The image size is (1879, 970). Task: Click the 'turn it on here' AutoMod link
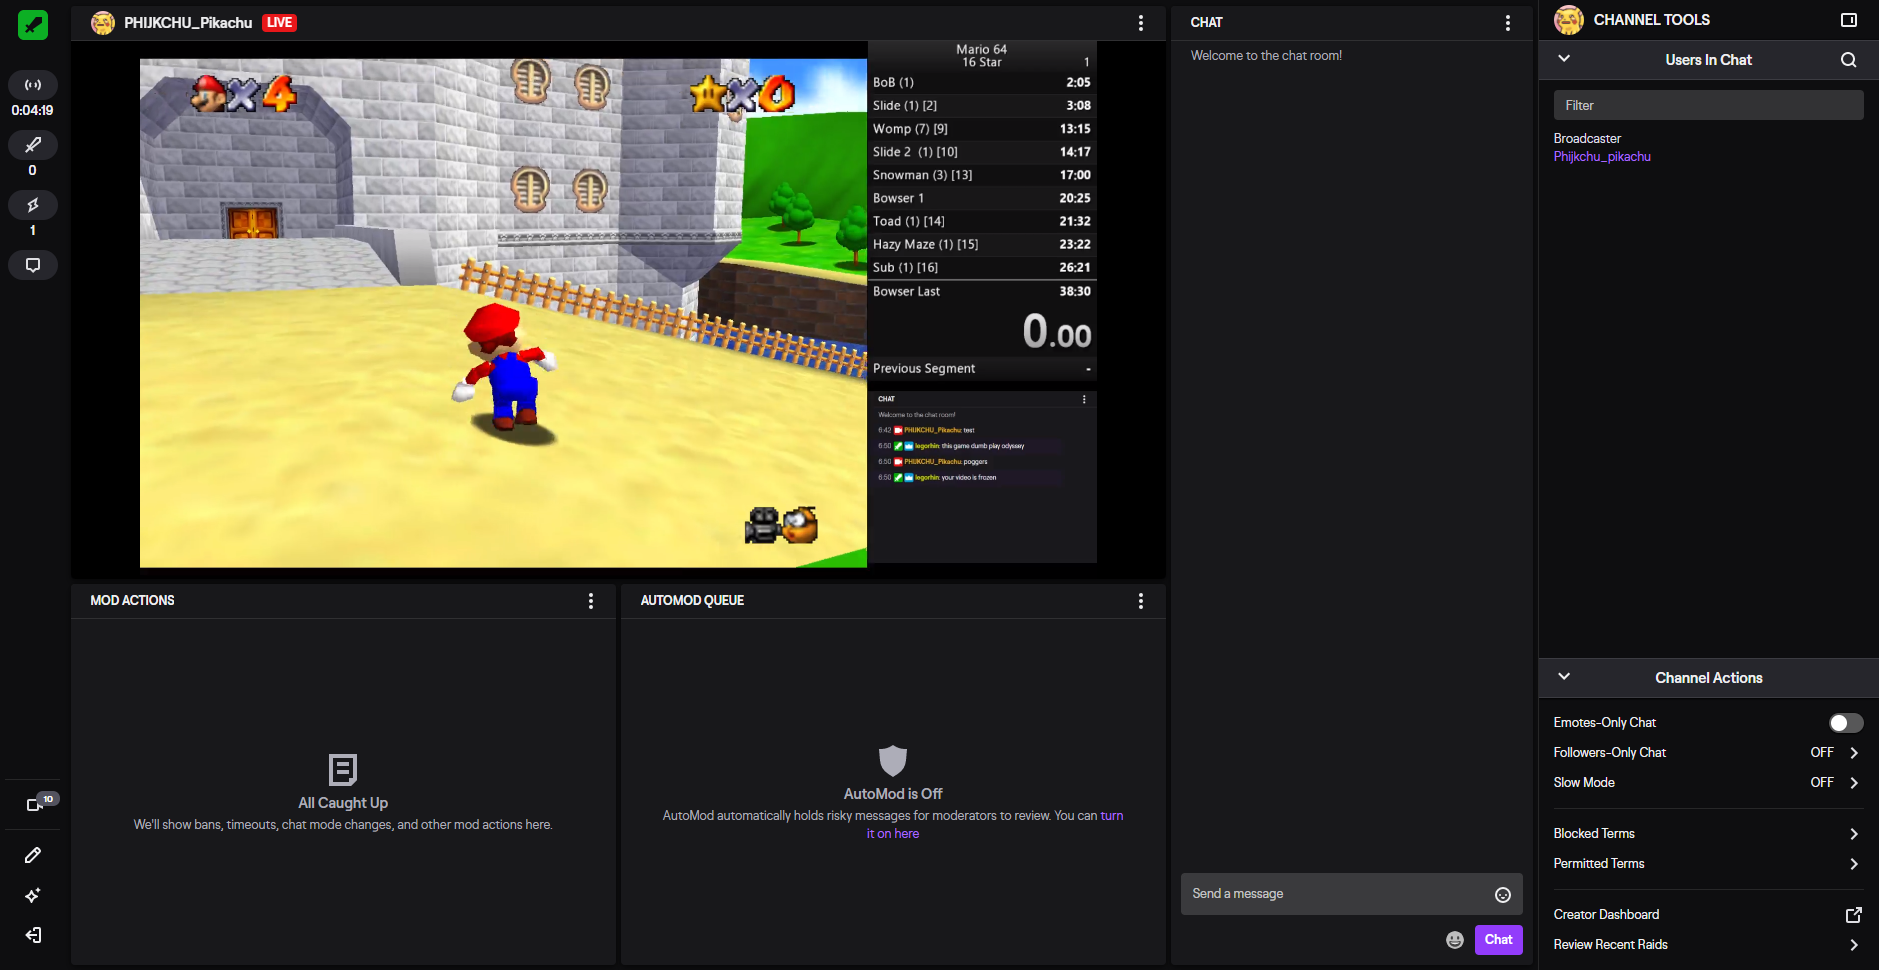click(x=995, y=825)
